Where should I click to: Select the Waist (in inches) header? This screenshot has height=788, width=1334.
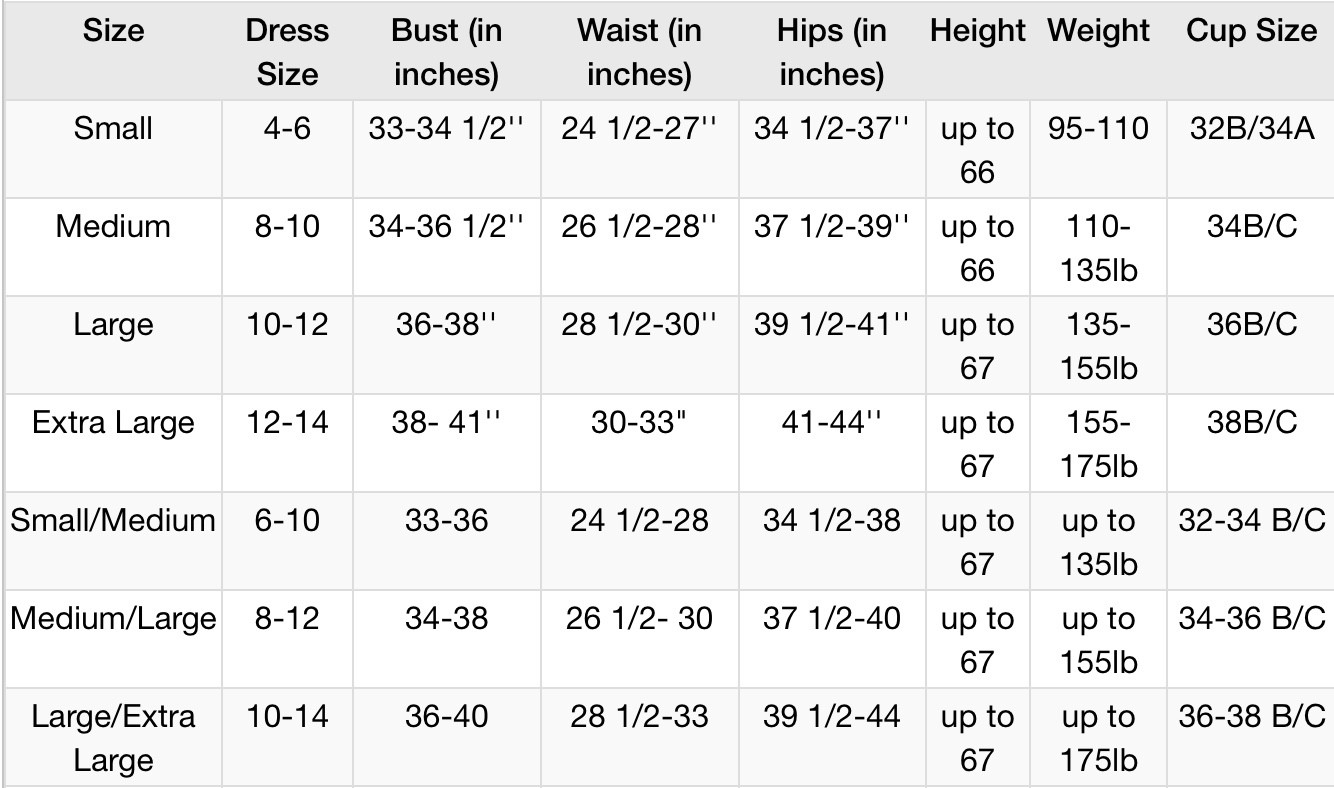[639, 52]
